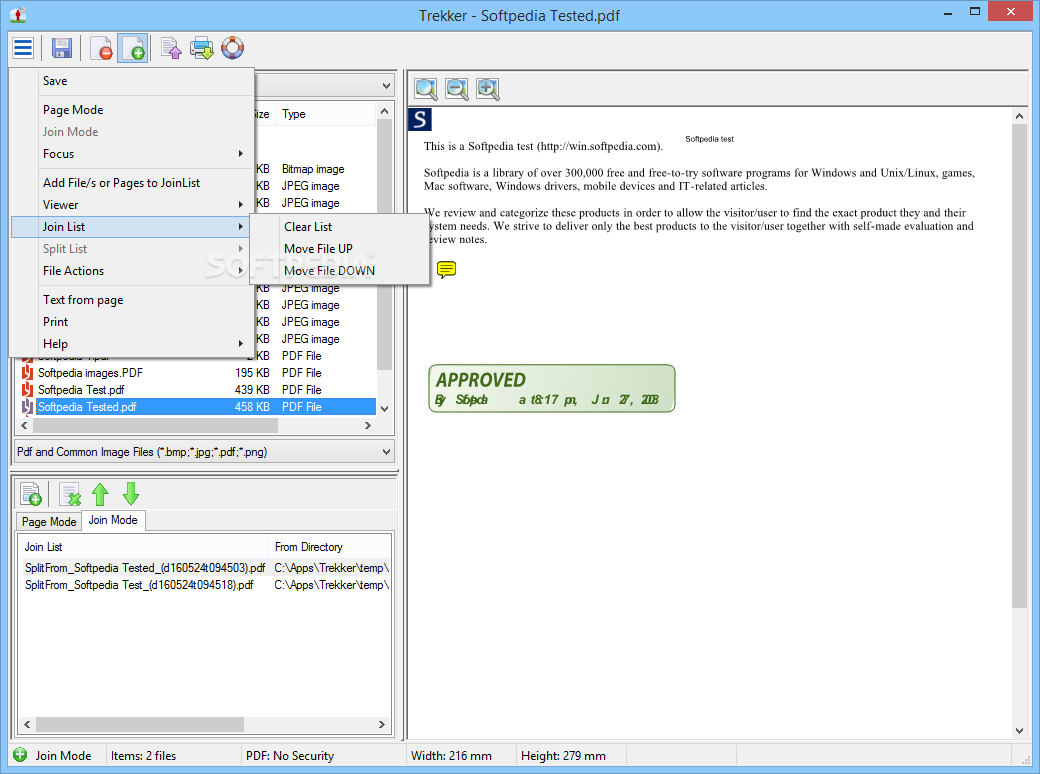The height and width of the screenshot is (774, 1040).
Task: Click Clear List in the submenu
Action: click(340, 227)
